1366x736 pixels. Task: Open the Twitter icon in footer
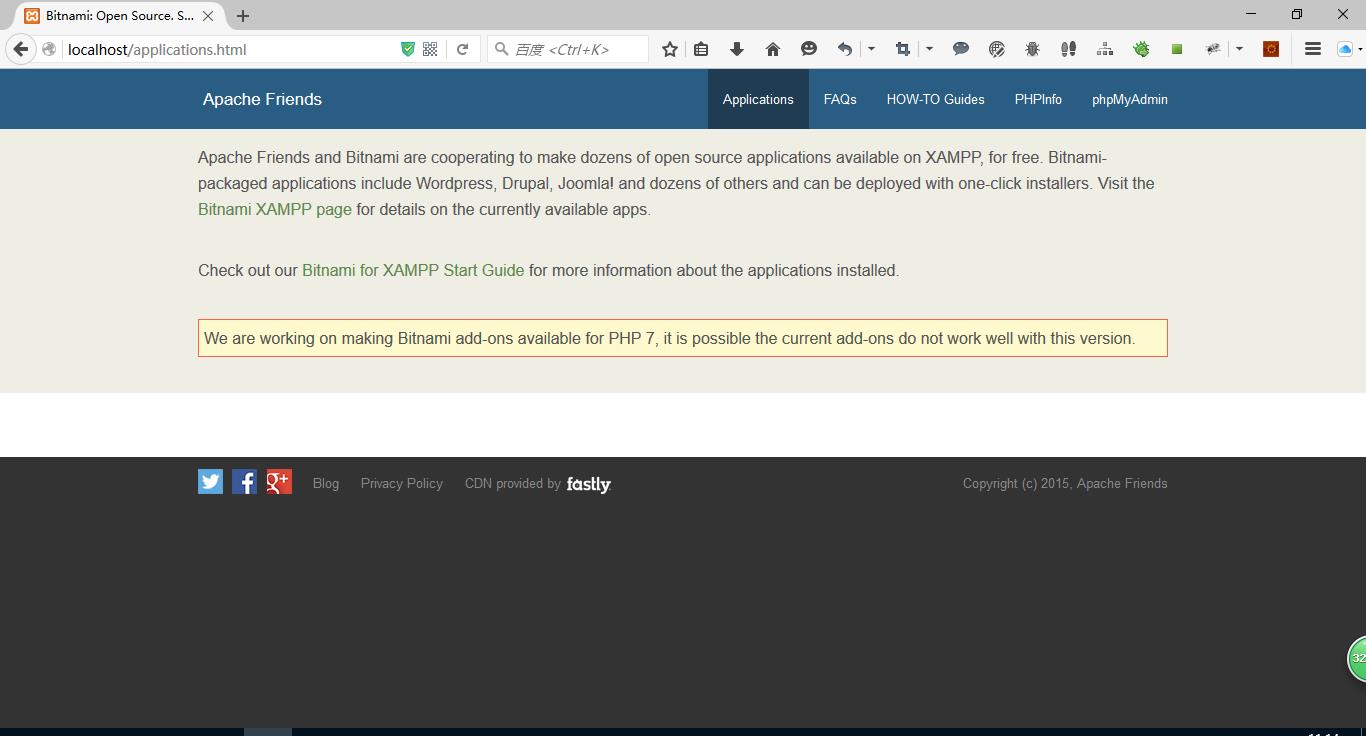coord(210,482)
